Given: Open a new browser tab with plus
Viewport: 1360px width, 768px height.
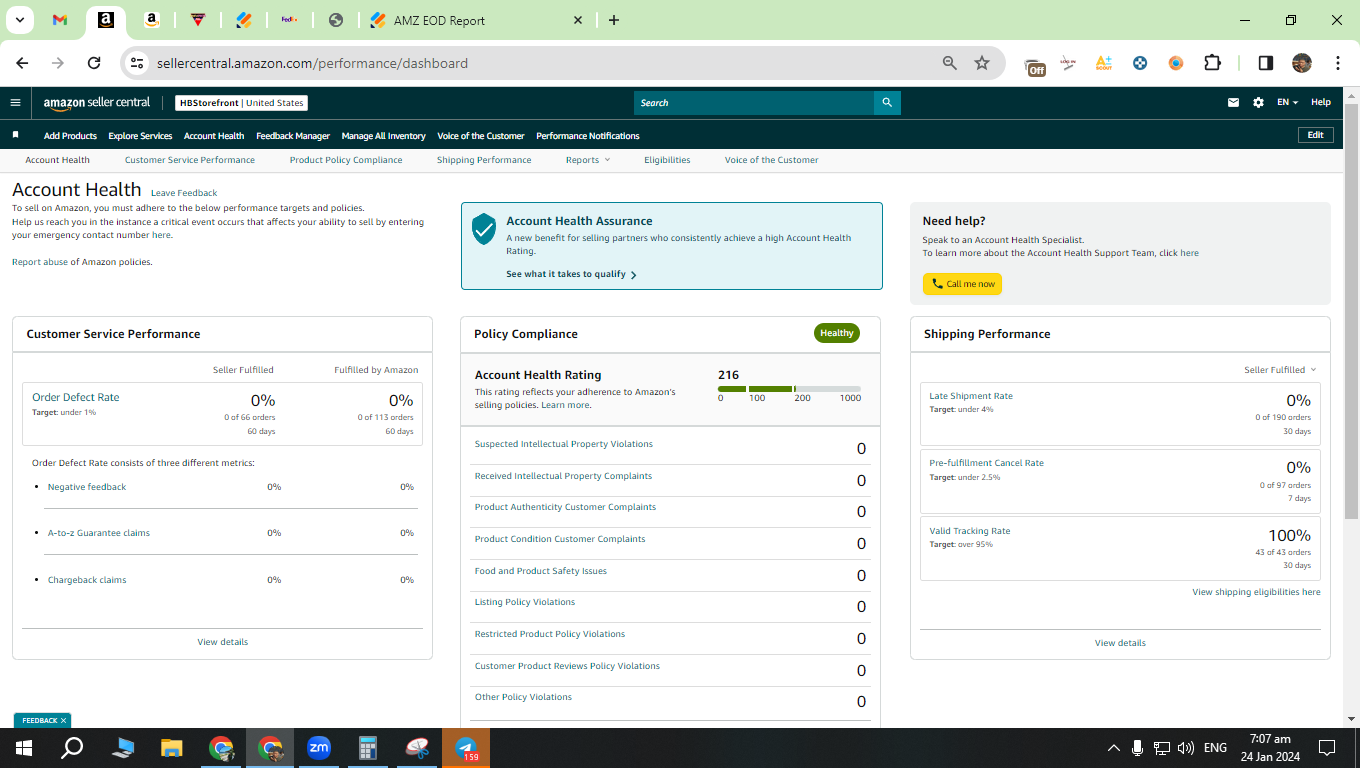Looking at the screenshot, I should [x=614, y=20].
